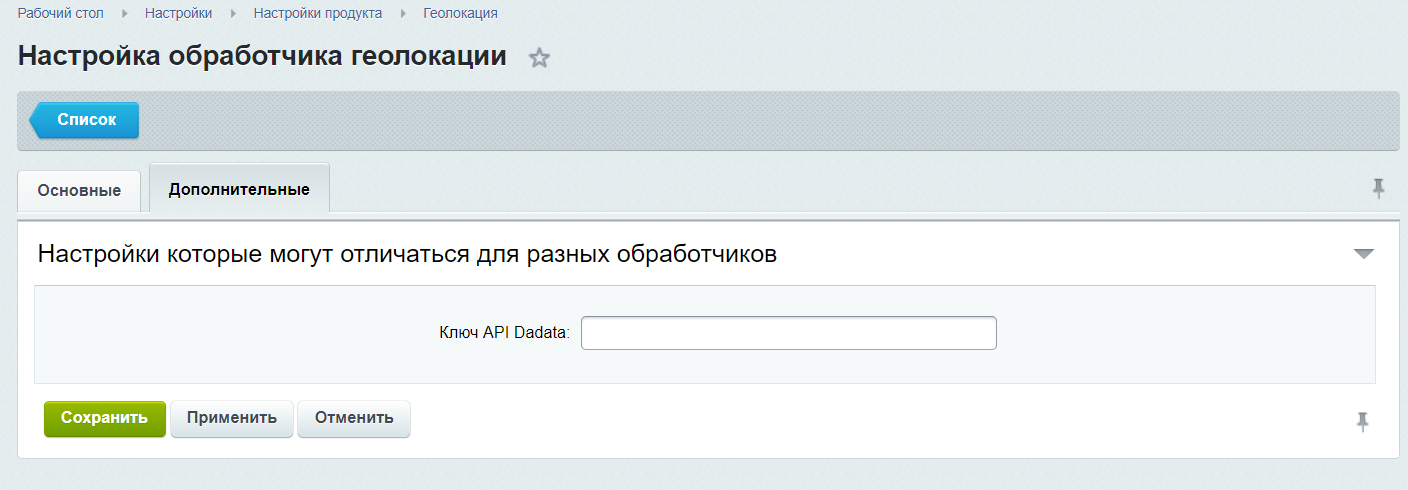The image size is (1408, 490).
Task: Click the pin icon beside the tabs
Action: (1379, 188)
